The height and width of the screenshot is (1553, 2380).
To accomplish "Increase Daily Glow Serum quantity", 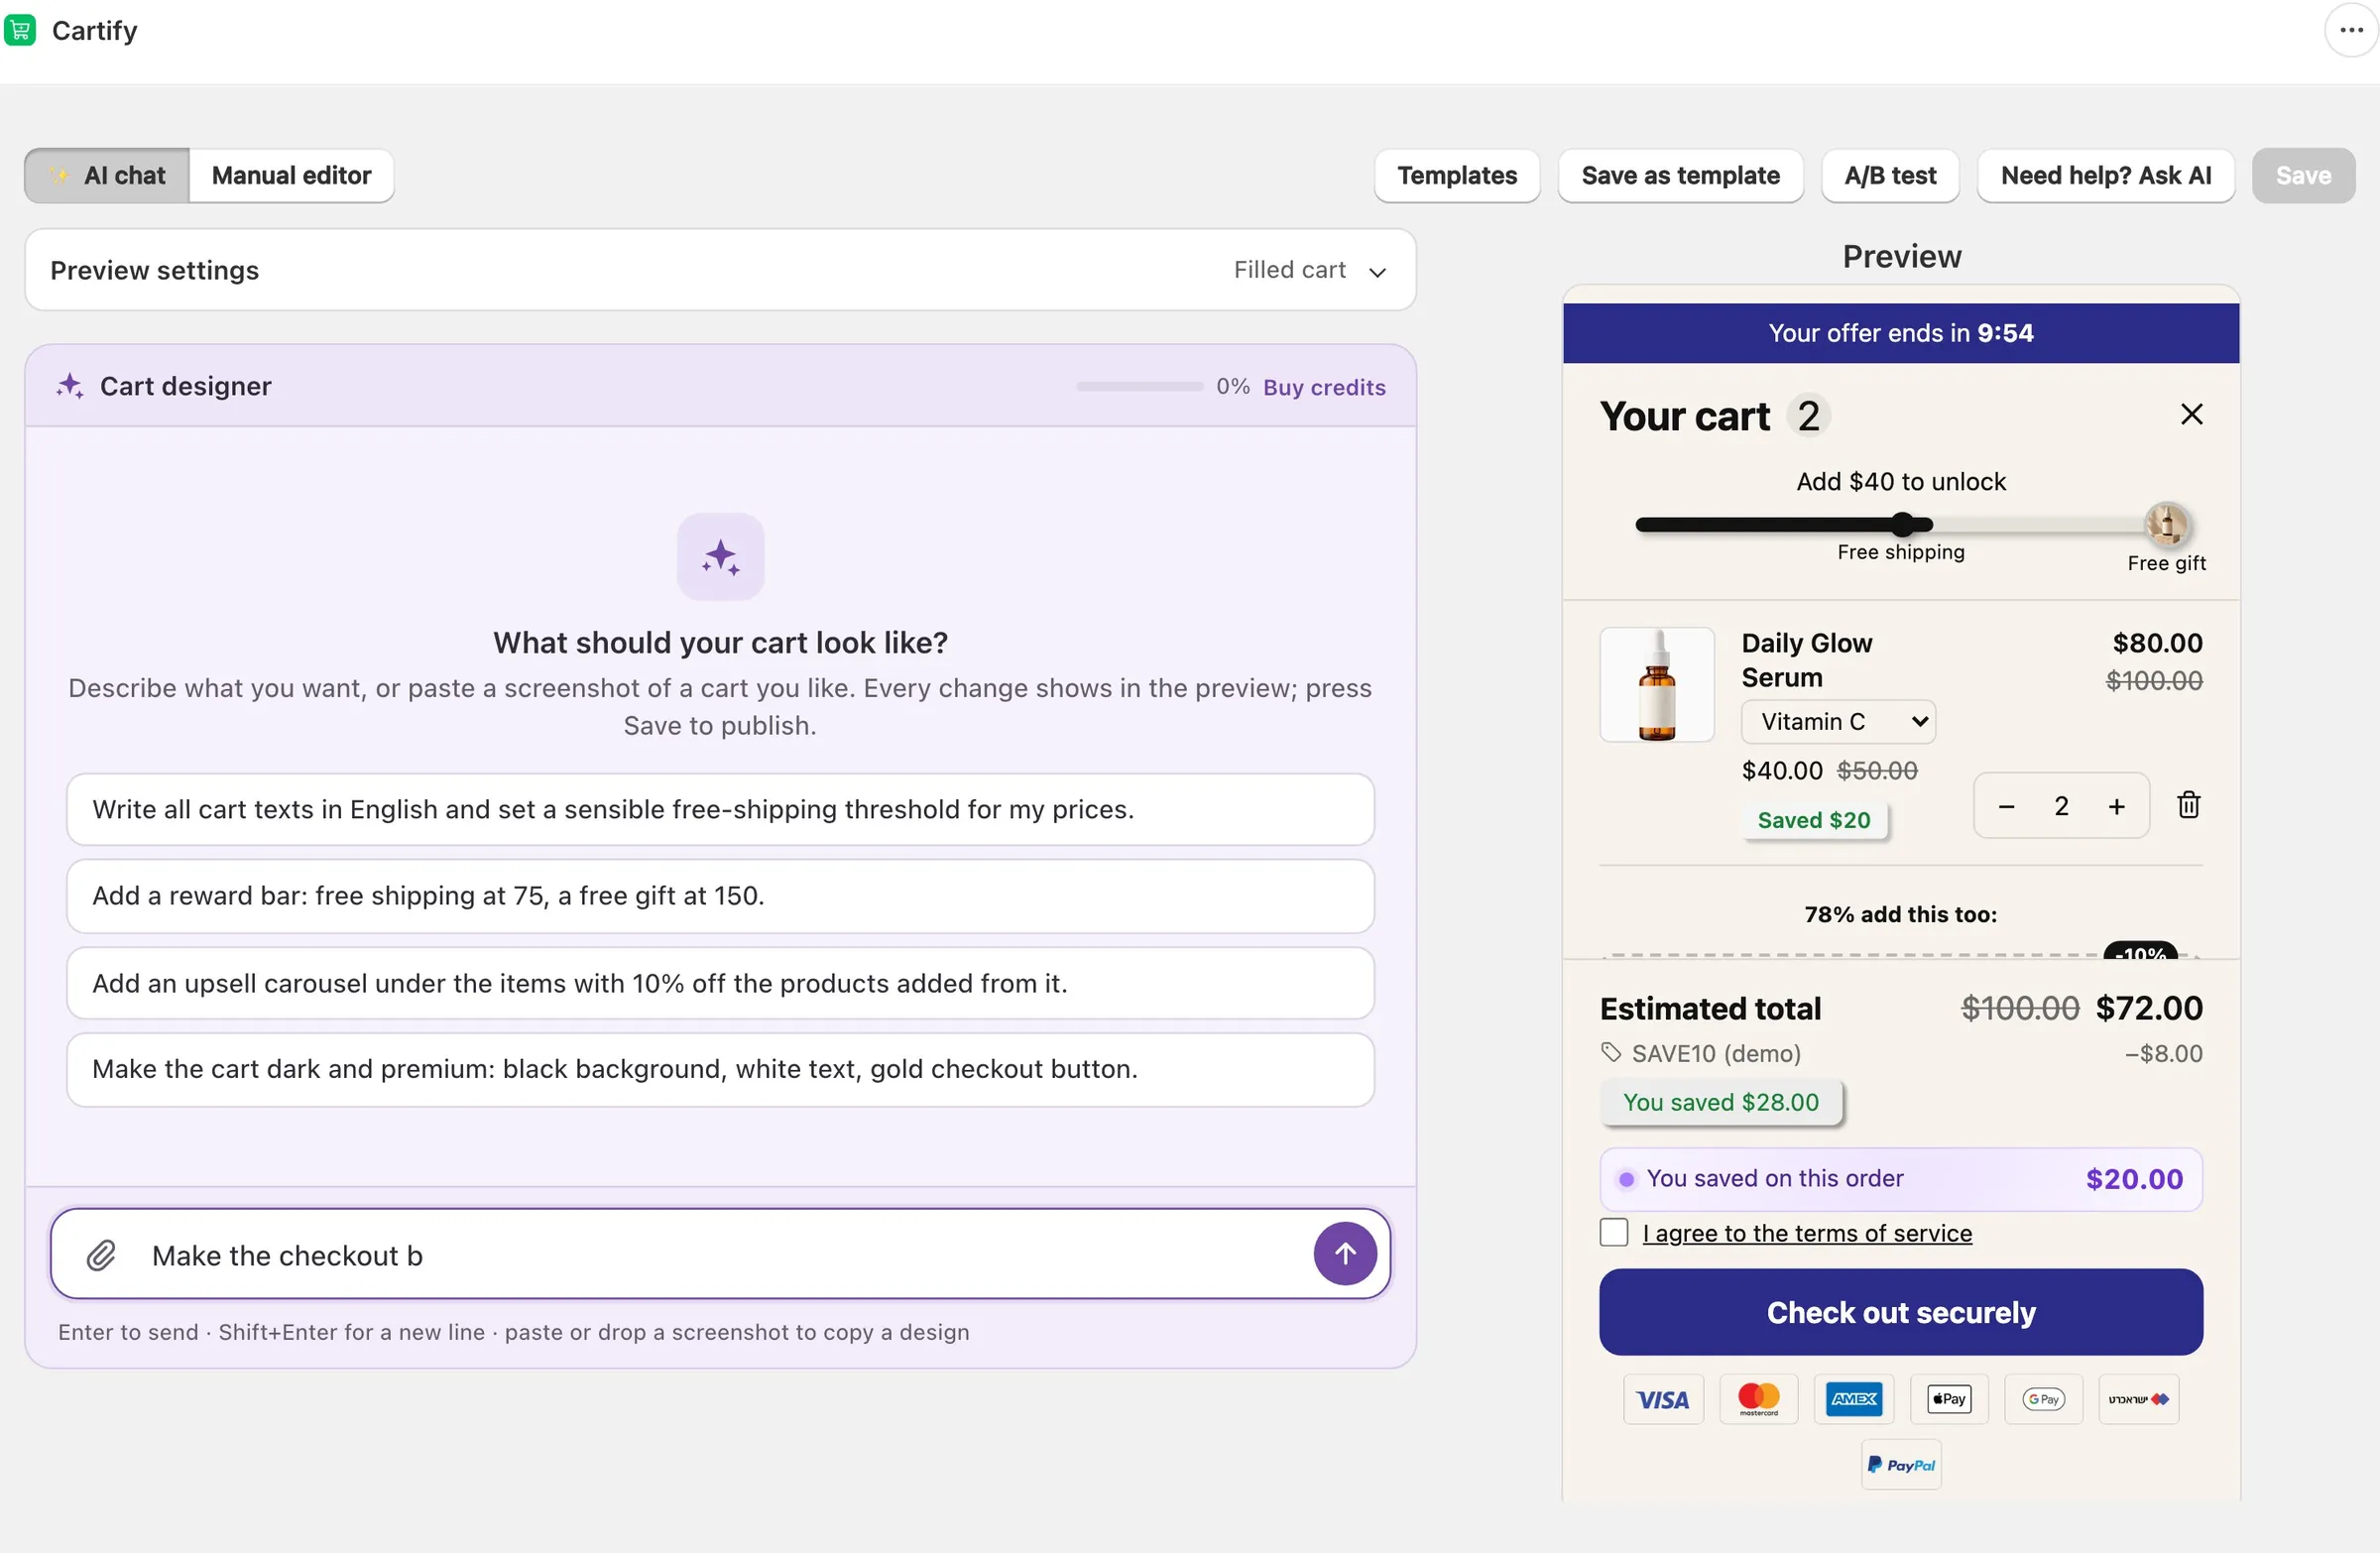I will (2116, 807).
